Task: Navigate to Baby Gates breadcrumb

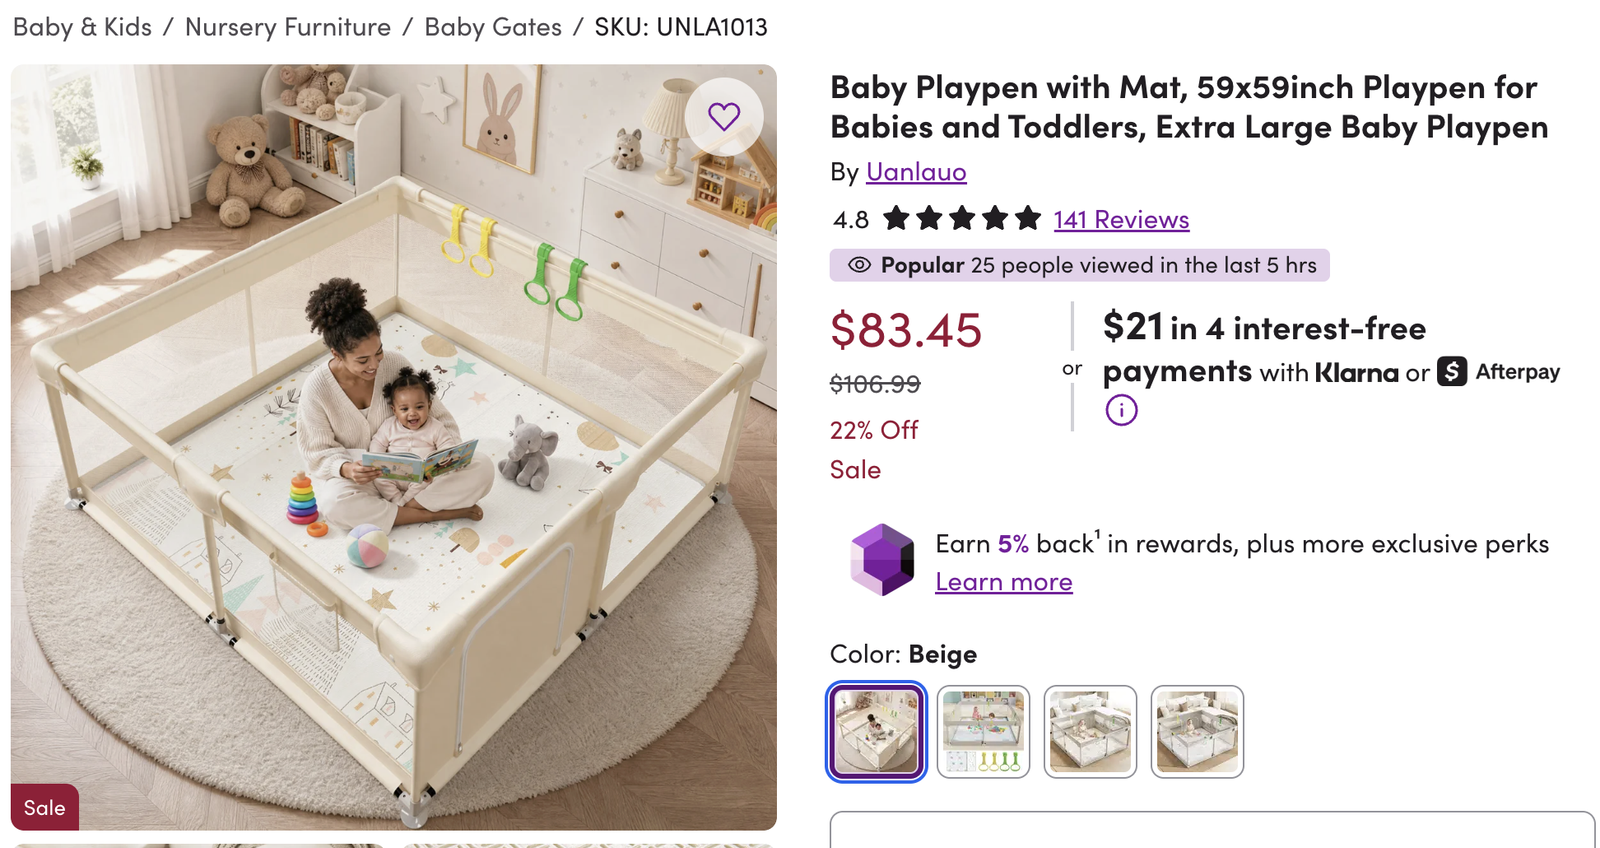Action: click(x=493, y=27)
